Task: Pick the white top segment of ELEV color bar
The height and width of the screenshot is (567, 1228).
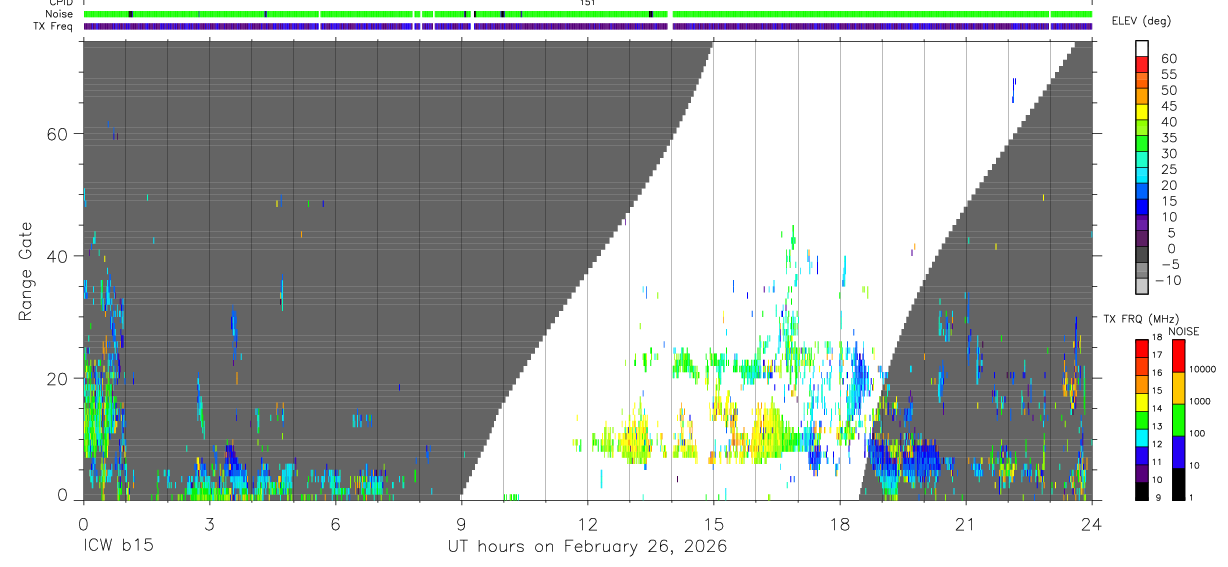Action: tap(1143, 48)
